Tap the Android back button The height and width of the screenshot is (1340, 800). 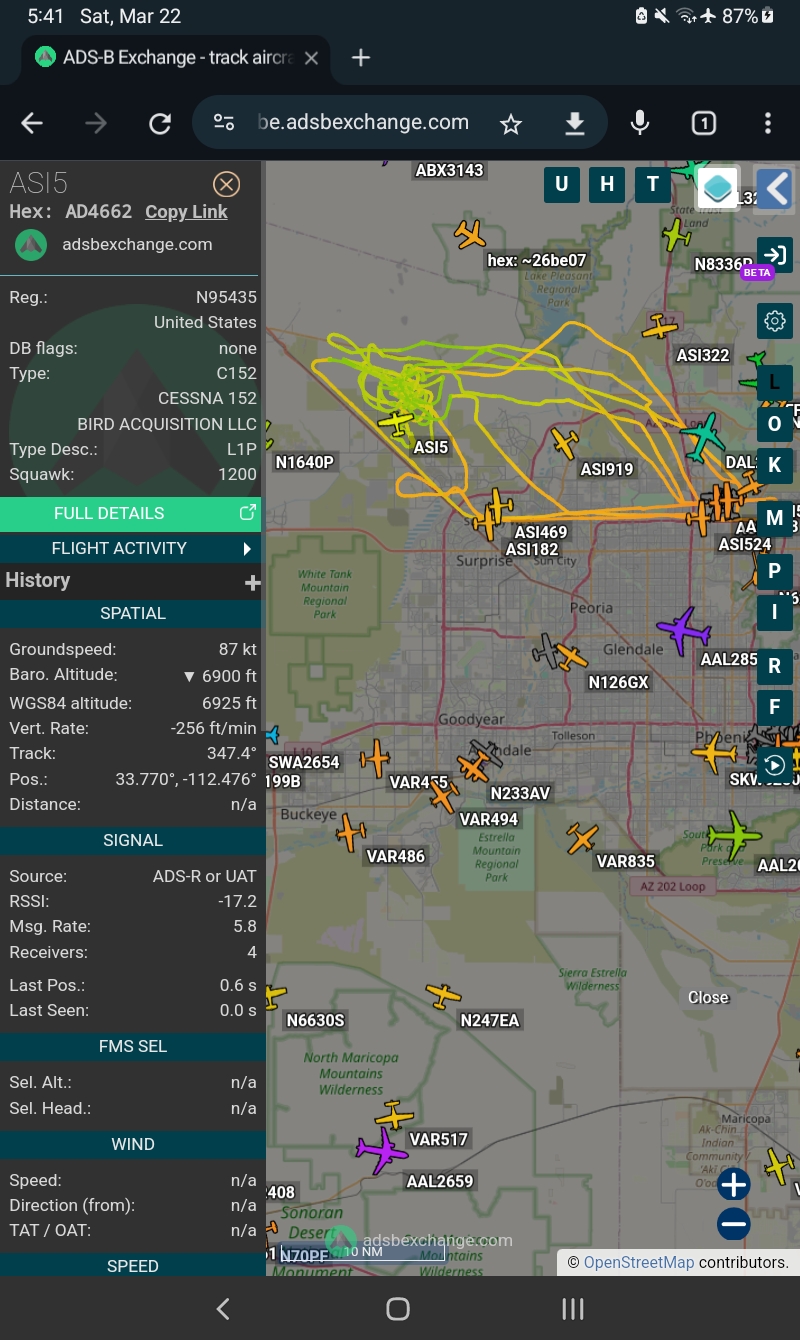coord(223,1309)
